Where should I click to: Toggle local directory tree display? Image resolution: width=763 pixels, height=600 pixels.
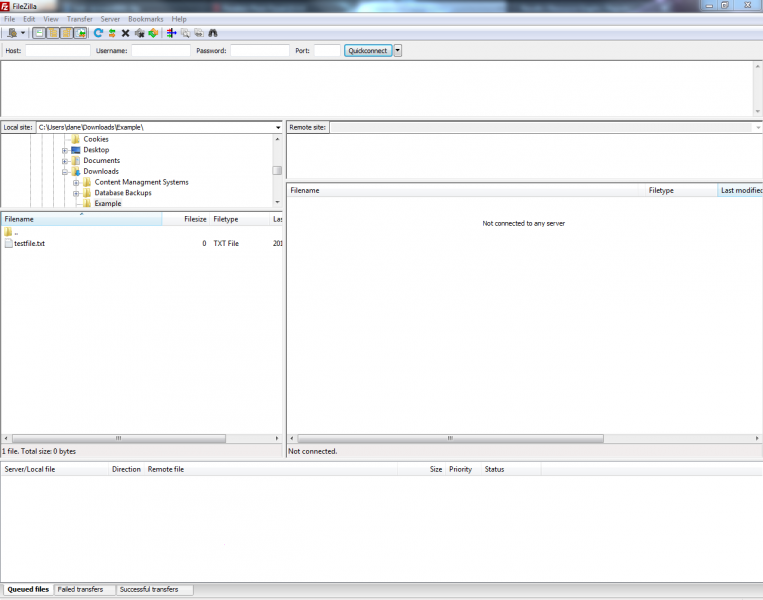(53, 33)
